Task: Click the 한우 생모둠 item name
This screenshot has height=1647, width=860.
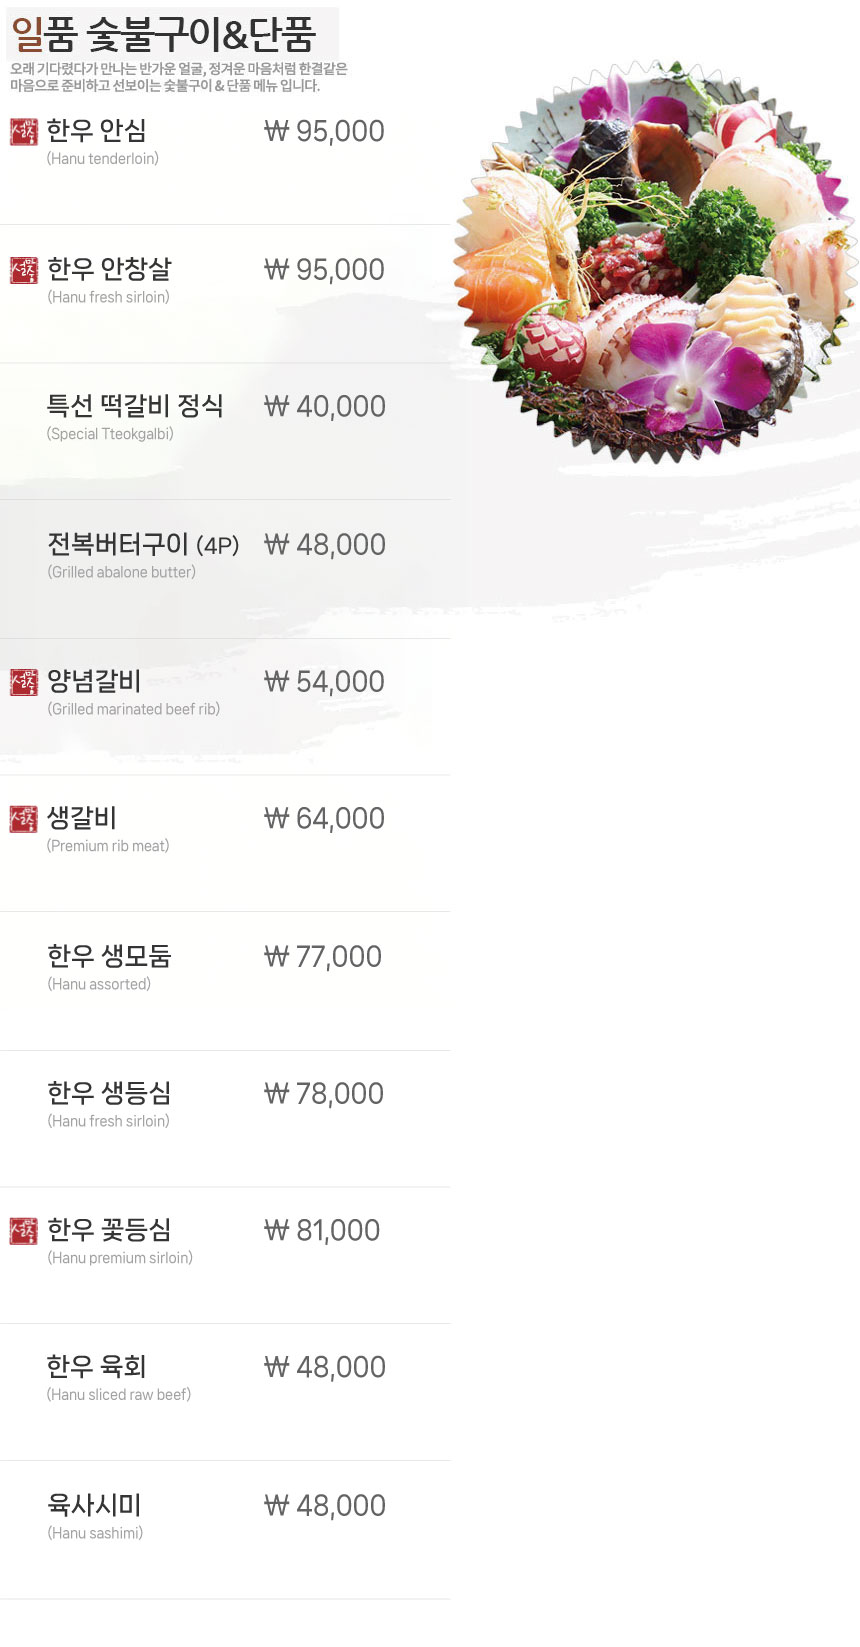Action: coord(109,956)
